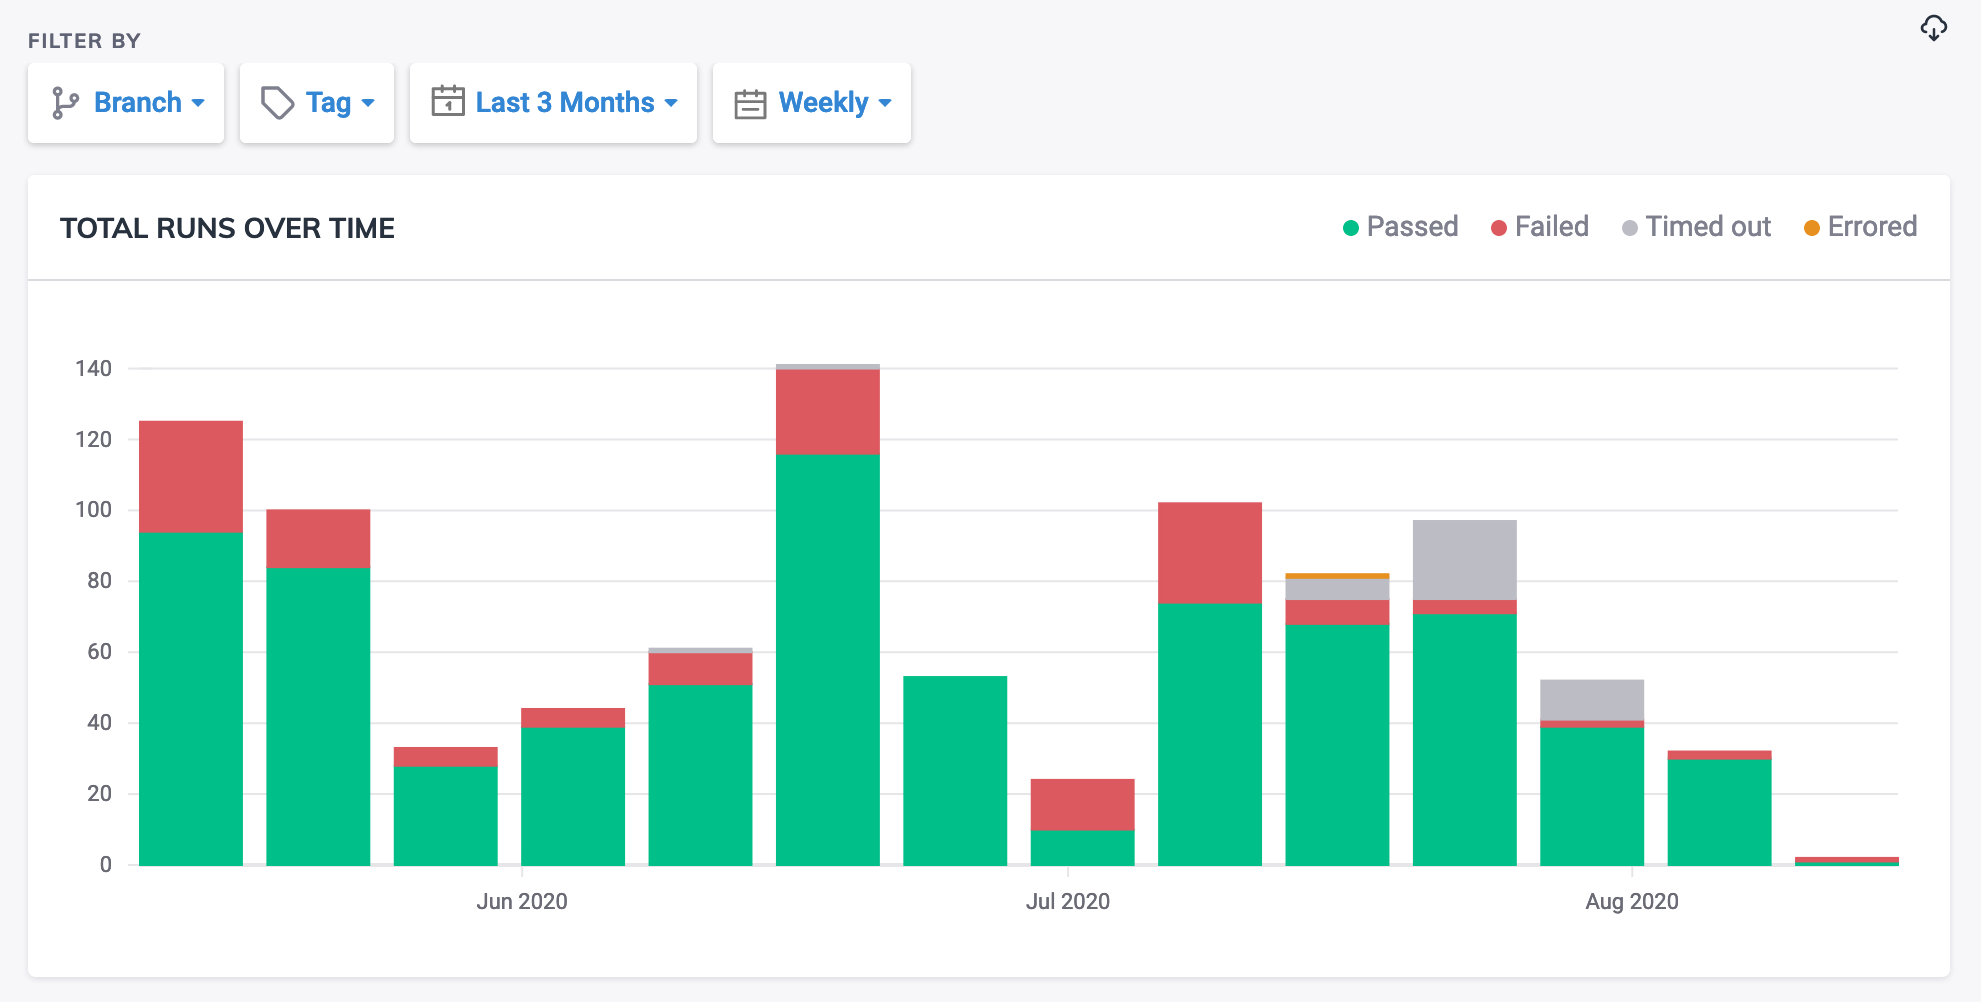Click the orange Errored legend dot

coord(1810,227)
